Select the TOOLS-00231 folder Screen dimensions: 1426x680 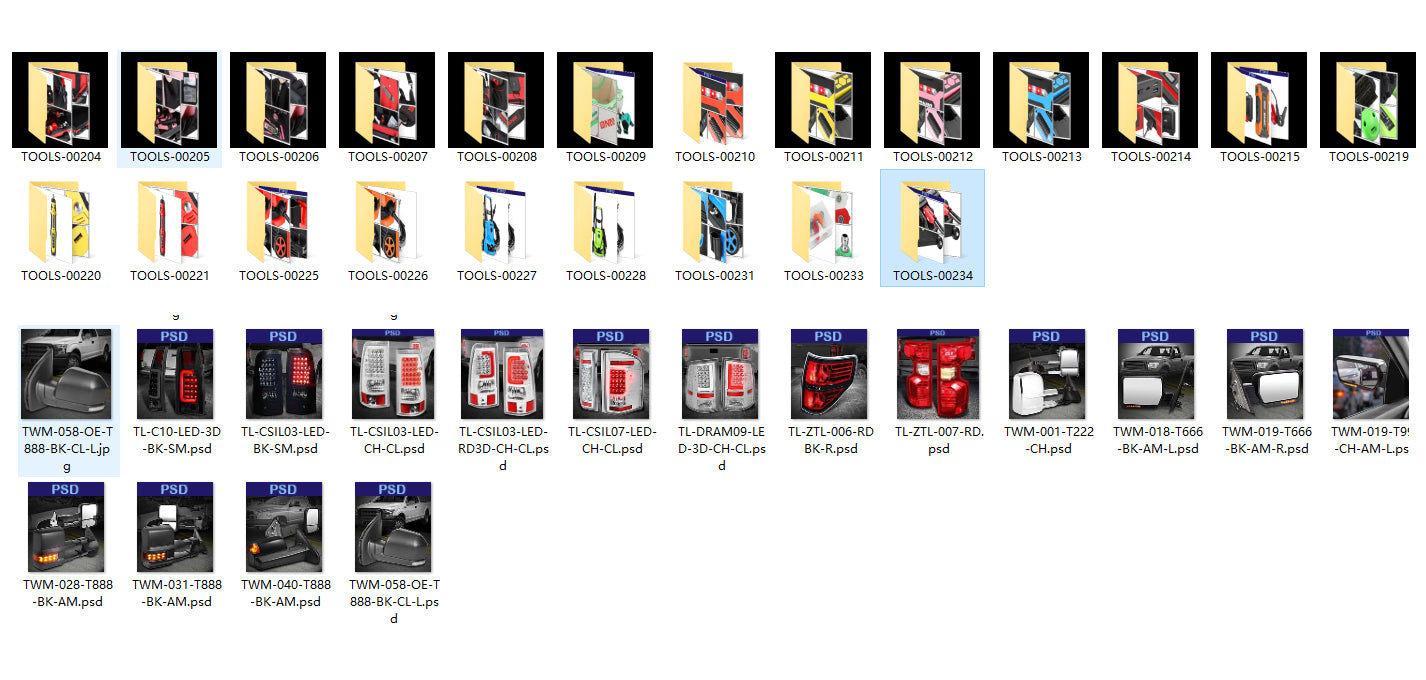714,221
